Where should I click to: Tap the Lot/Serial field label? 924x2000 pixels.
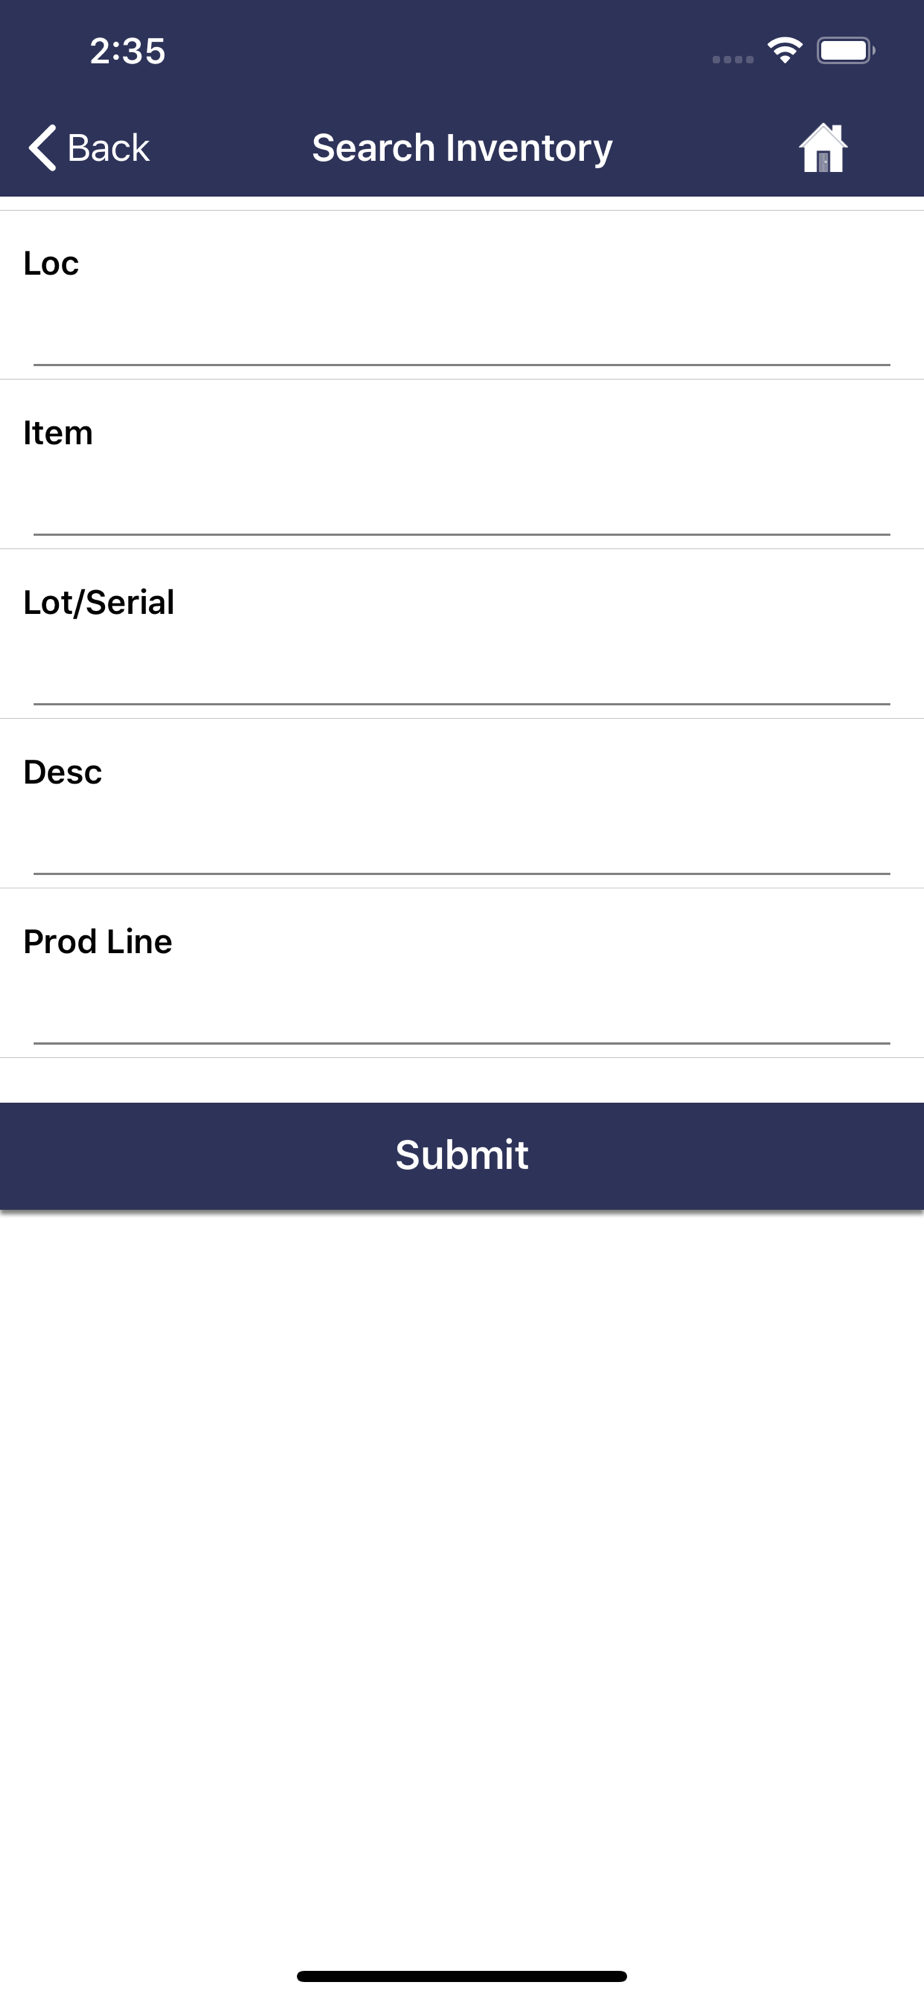point(99,603)
